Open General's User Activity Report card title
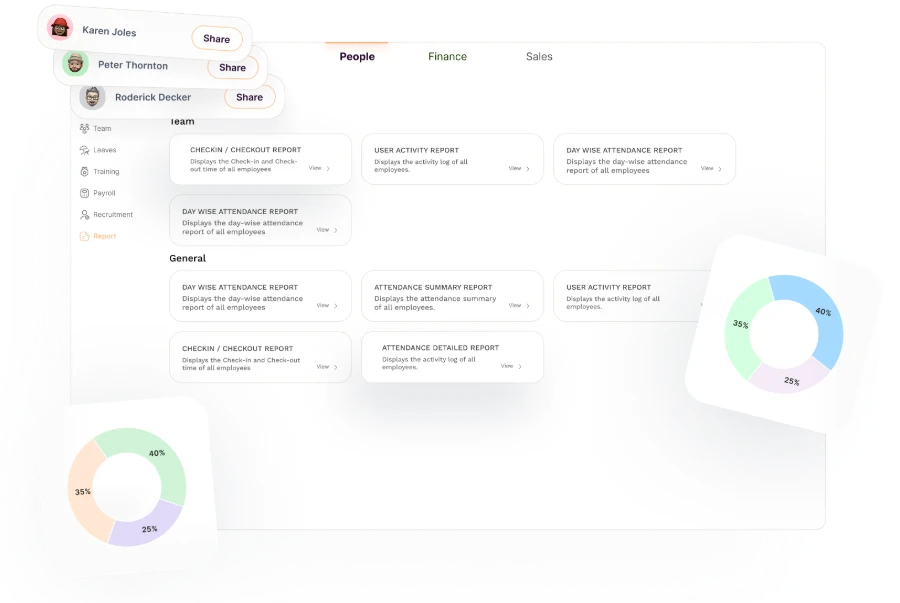 tap(608, 287)
